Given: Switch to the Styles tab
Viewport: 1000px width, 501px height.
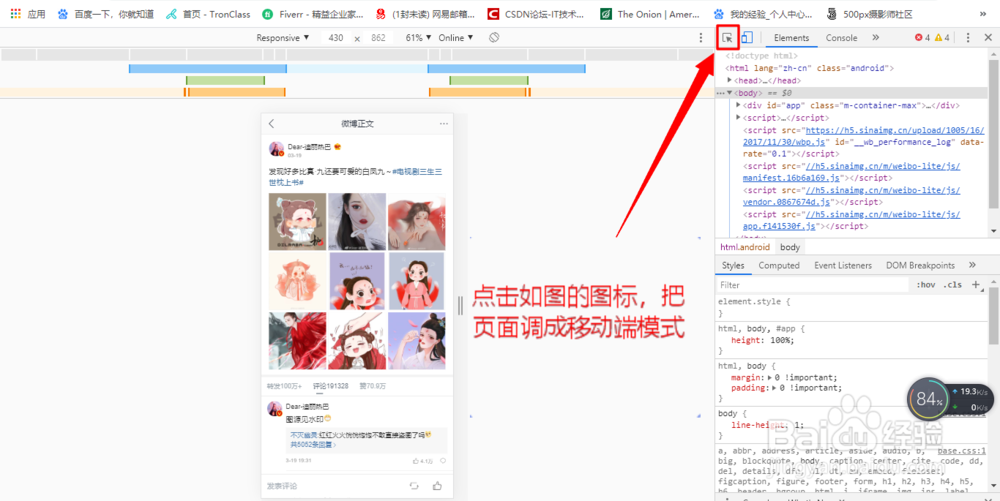Looking at the screenshot, I should click(x=733, y=266).
